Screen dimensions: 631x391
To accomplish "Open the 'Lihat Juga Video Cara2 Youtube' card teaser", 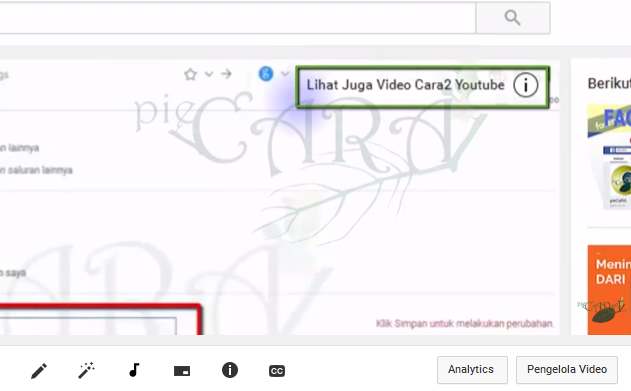I will pos(422,86).
